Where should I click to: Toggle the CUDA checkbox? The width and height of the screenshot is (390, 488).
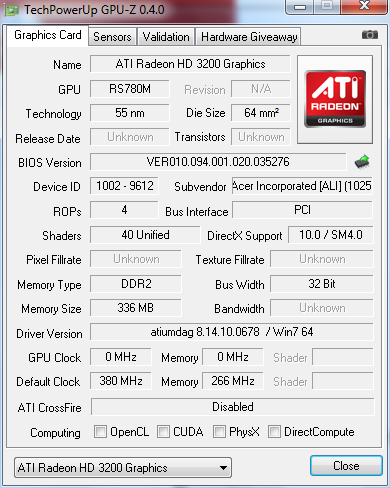point(163,431)
